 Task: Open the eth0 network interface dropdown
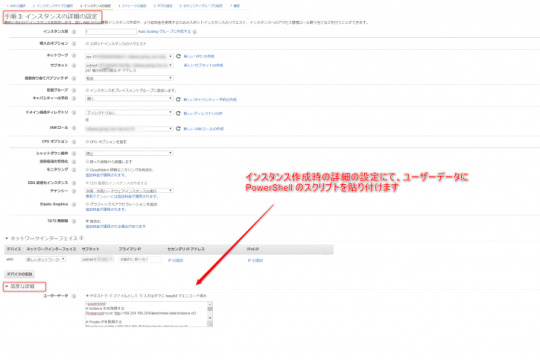click(45, 259)
